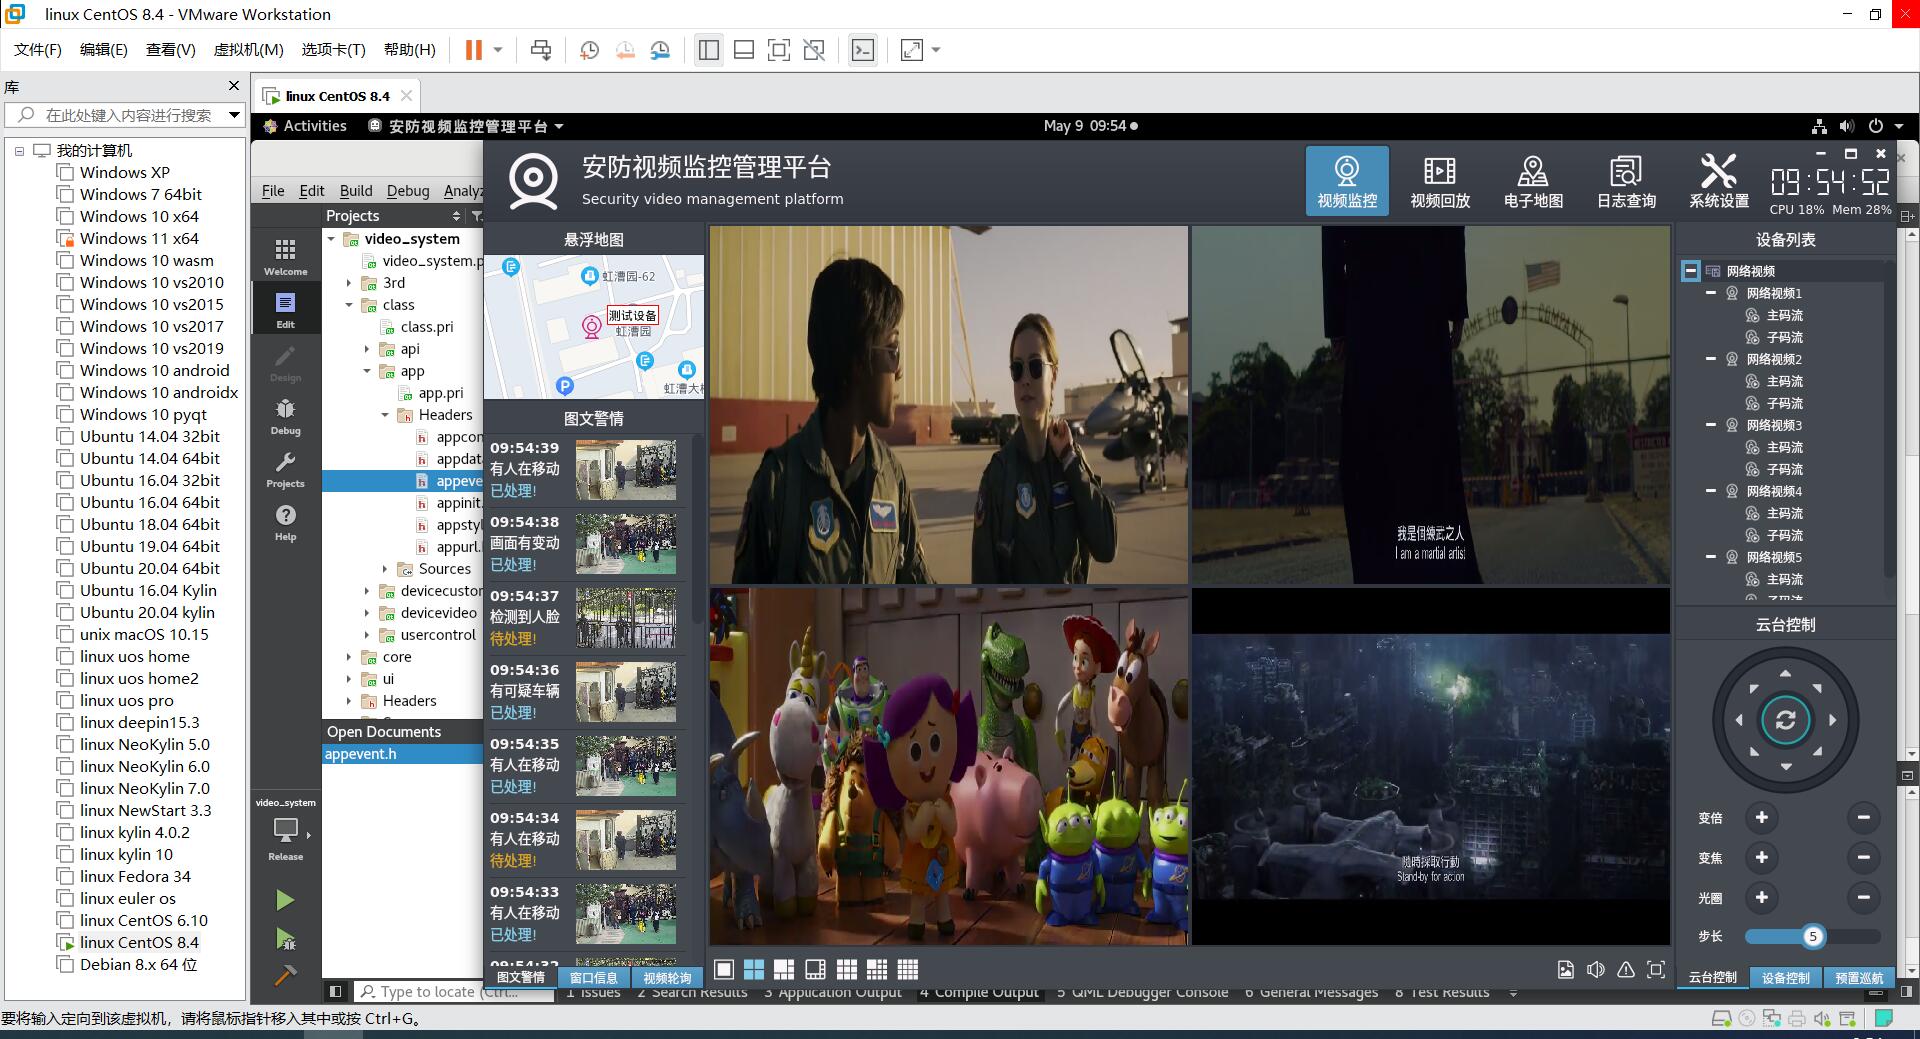Image resolution: width=1920 pixels, height=1039 pixels.
Task: Collapse the 网络视频2 device node
Action: 1711,359
